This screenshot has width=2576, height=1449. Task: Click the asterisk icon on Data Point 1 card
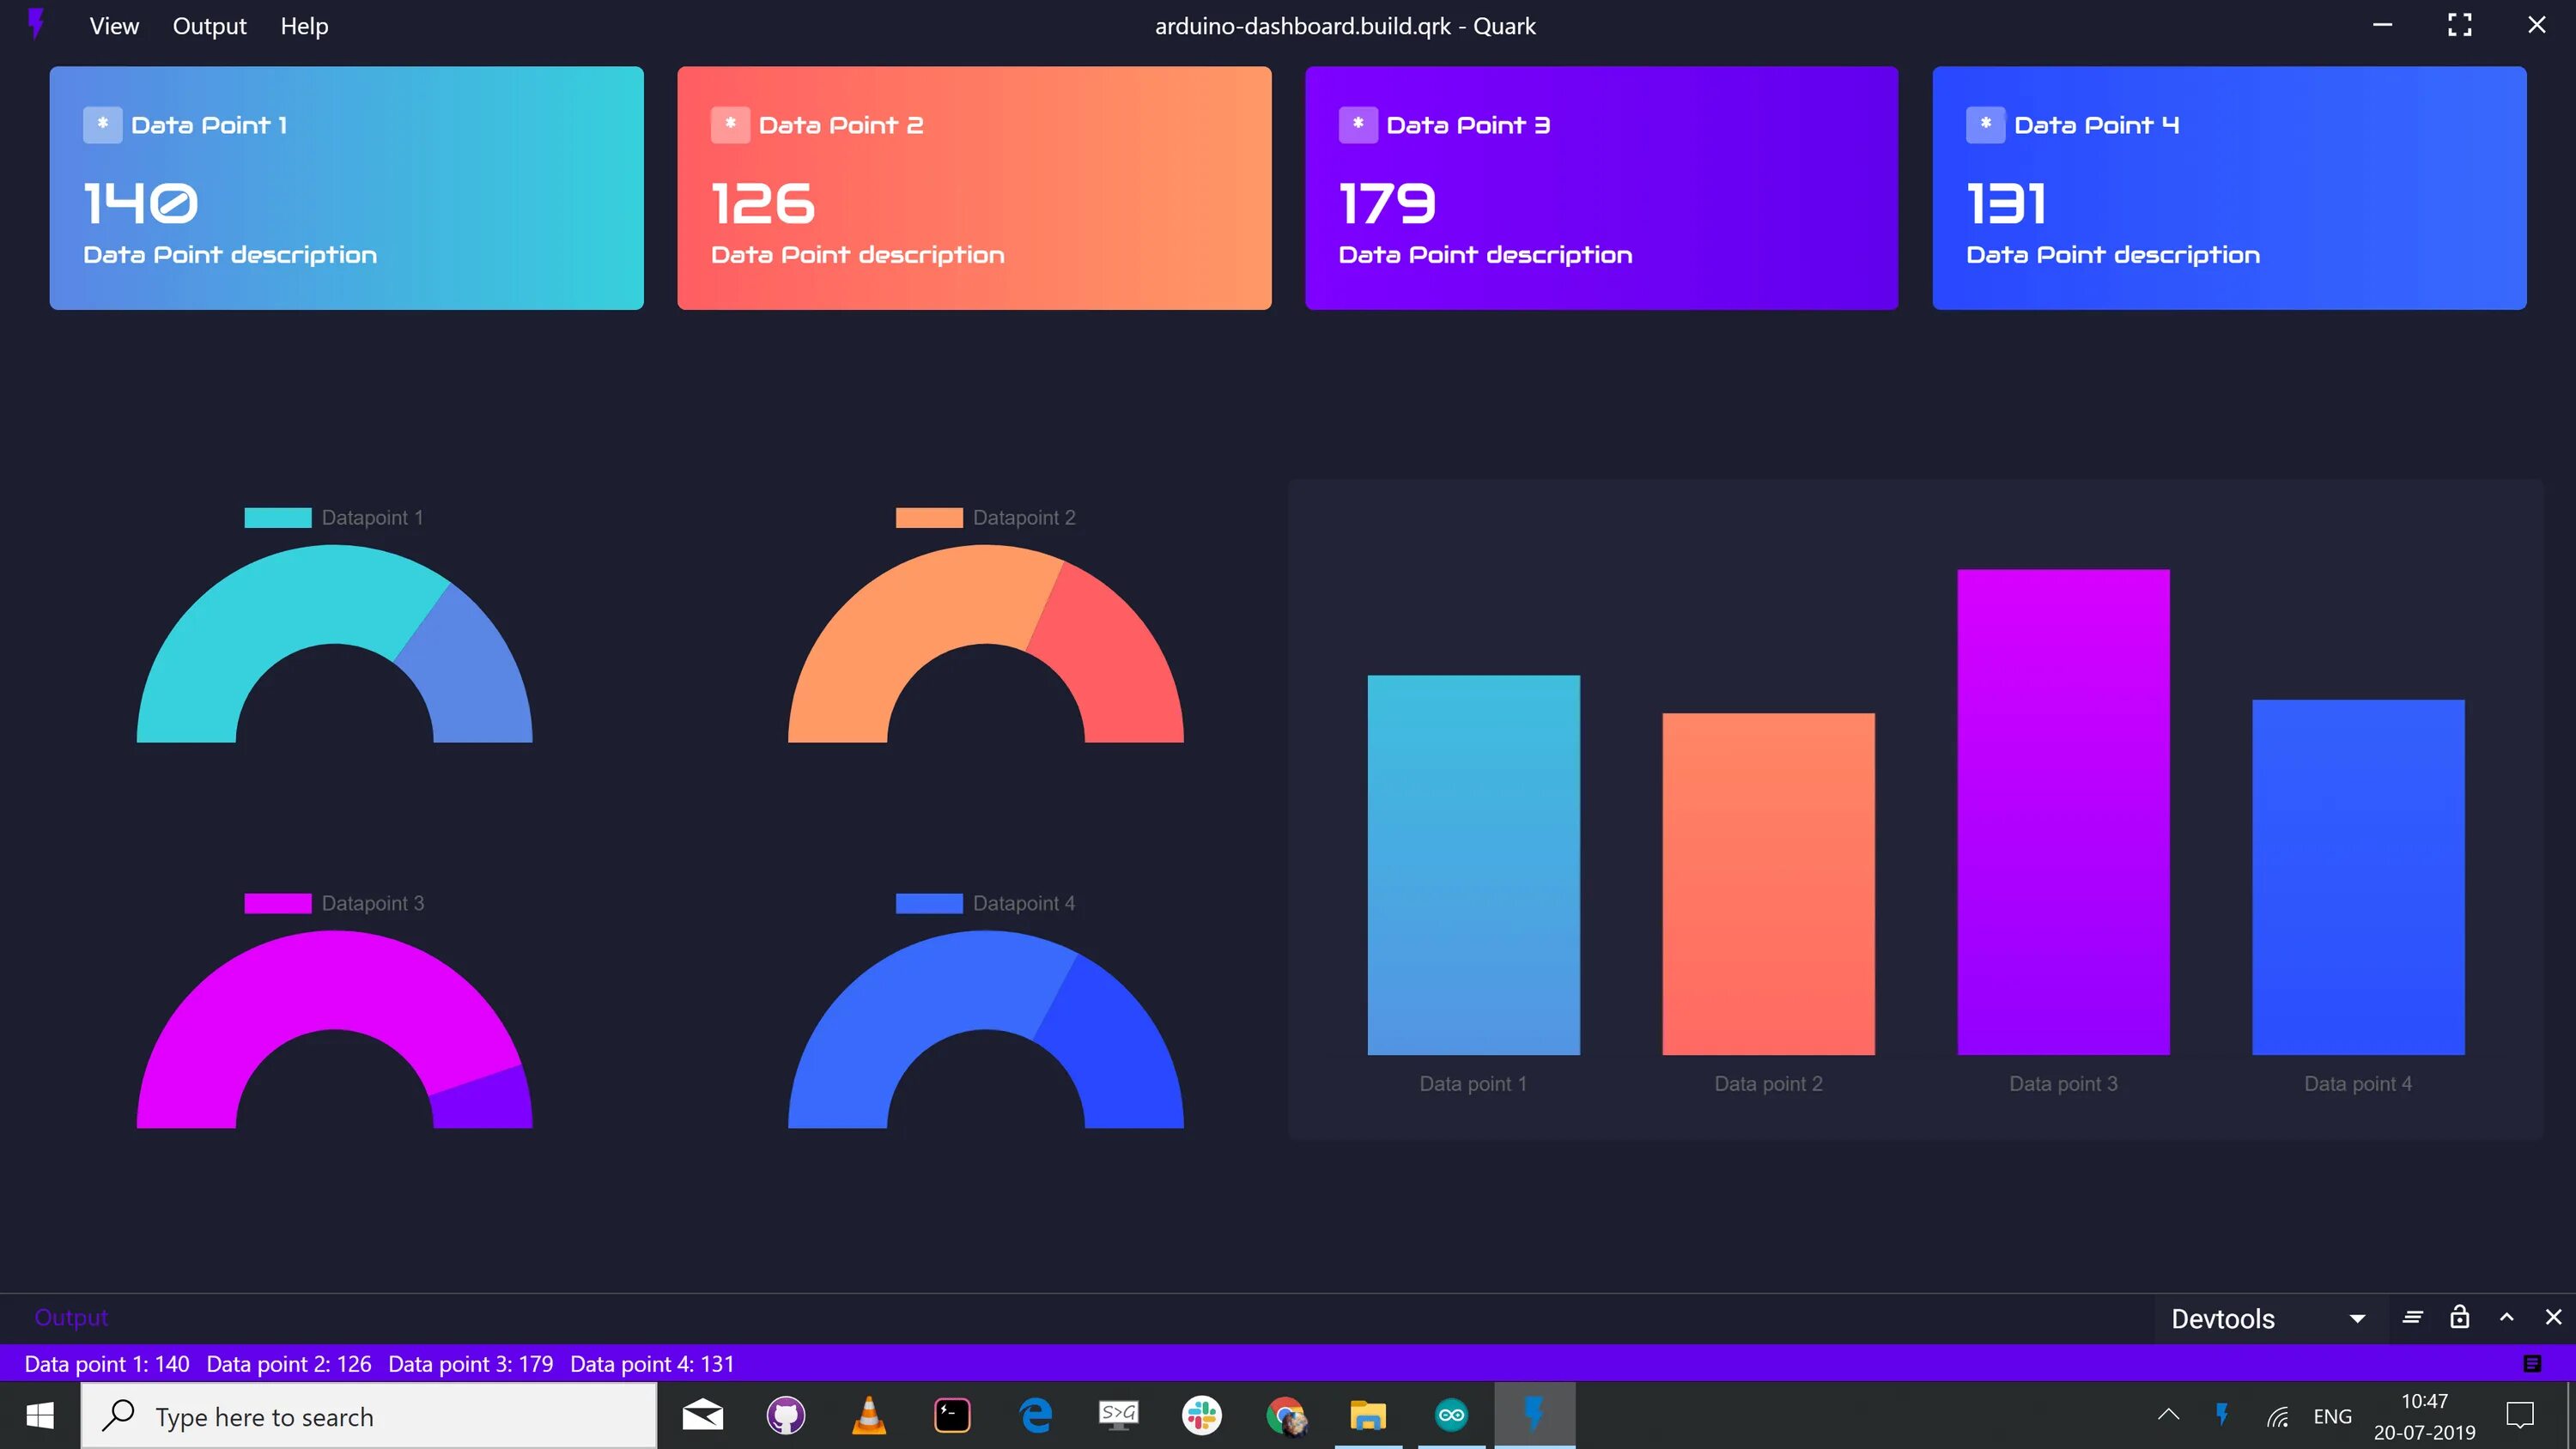102,125
